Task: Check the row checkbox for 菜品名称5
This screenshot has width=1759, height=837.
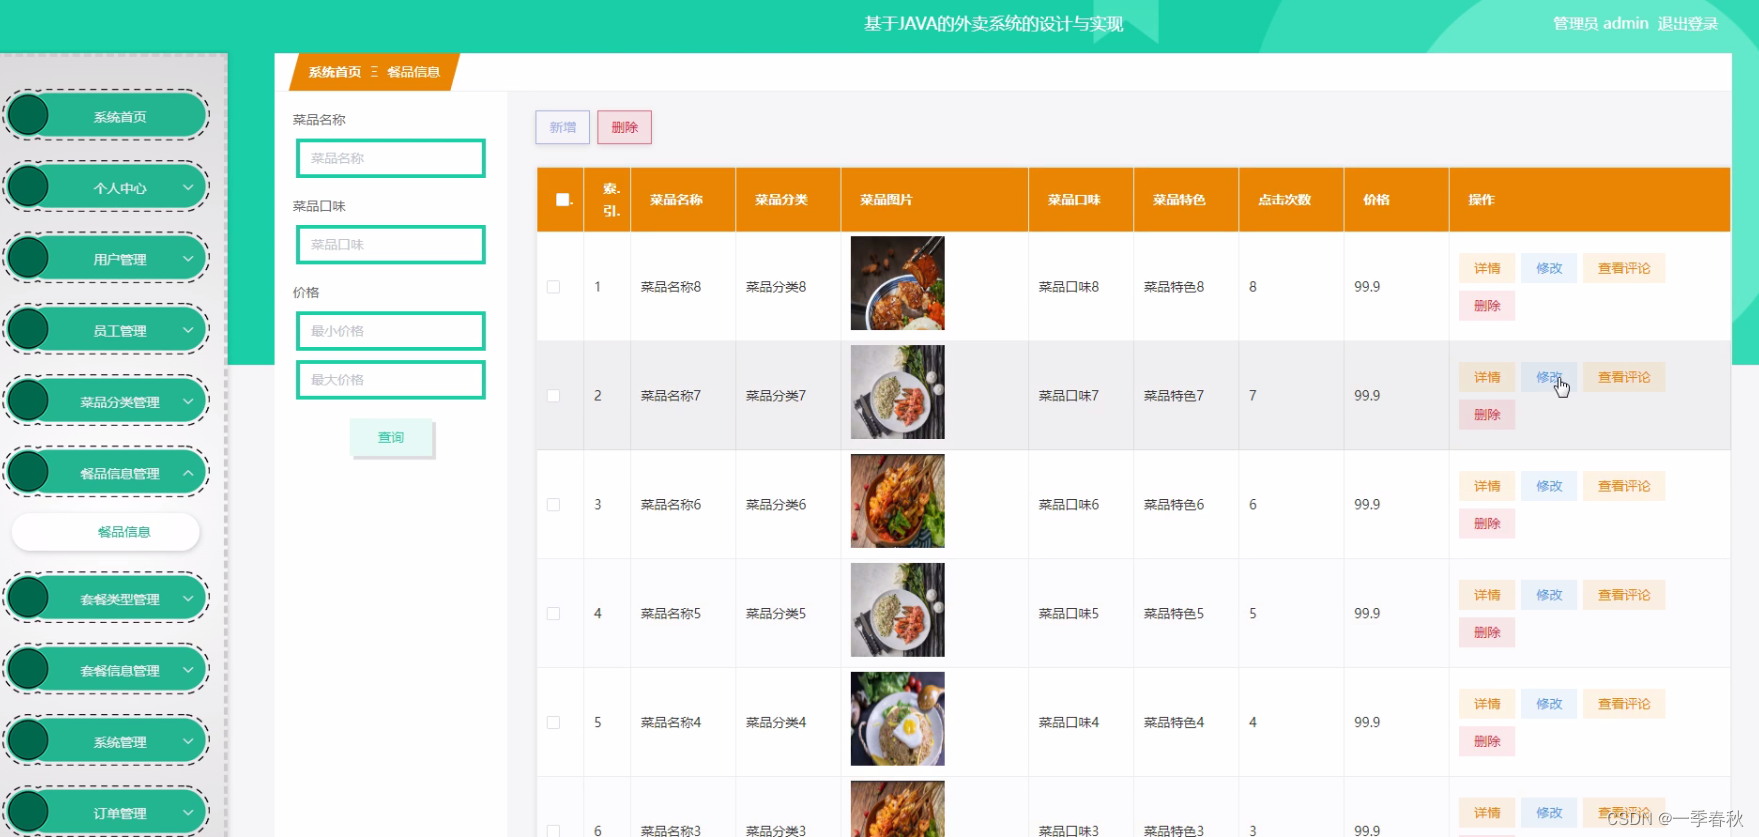Action: pos(553,614)
